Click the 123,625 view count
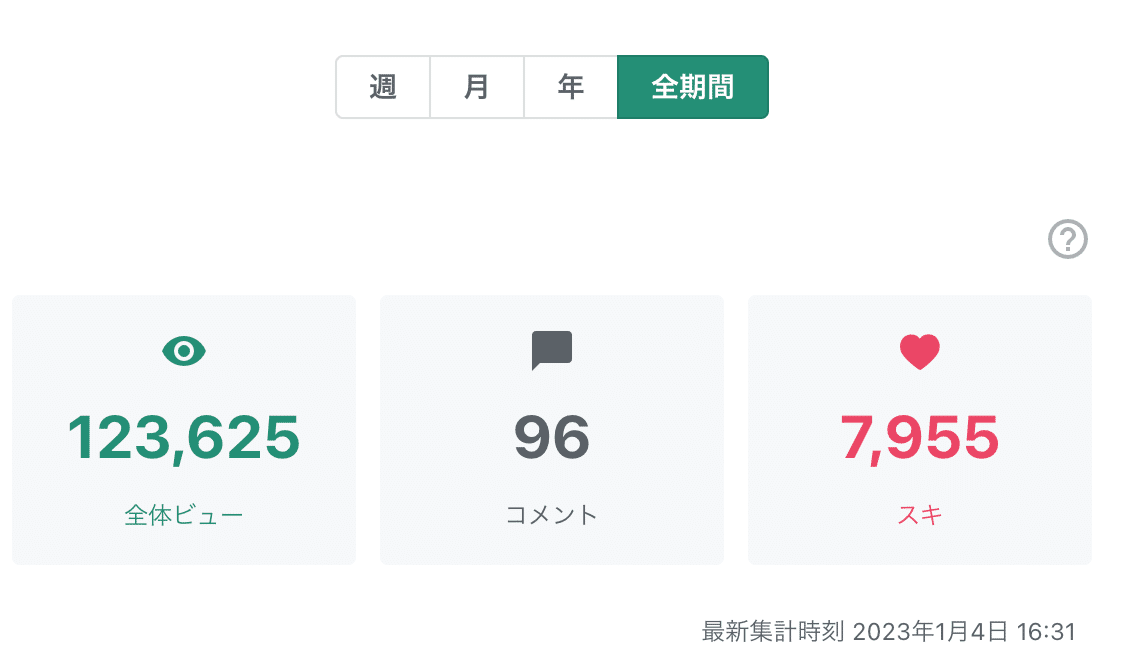1124x660 pixels. pyautogui.click(x=184, y=437)
